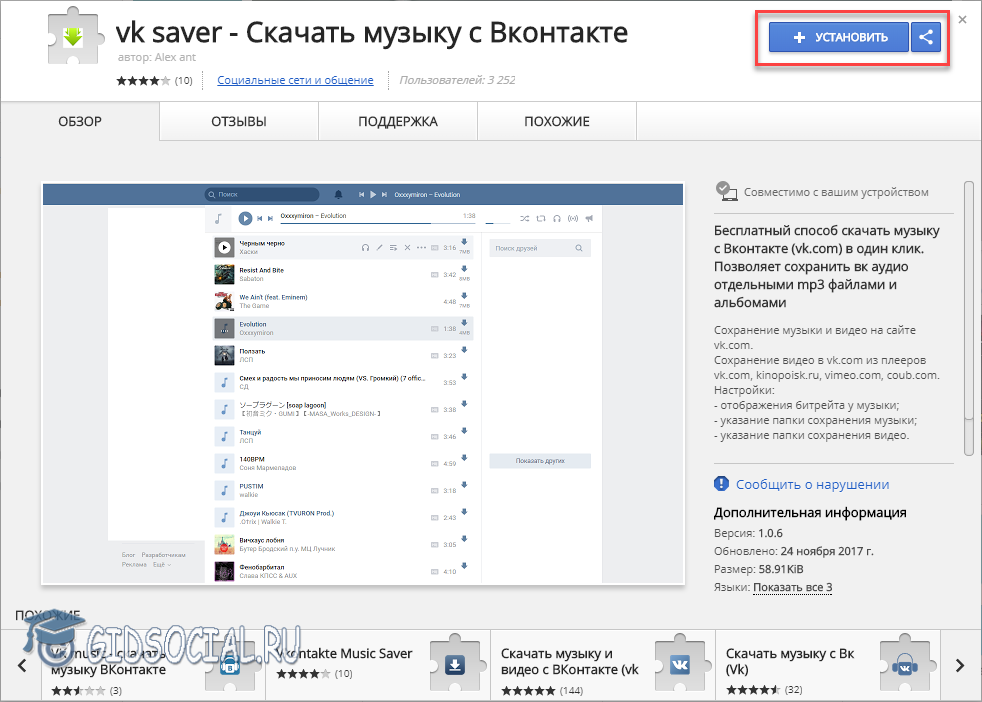
Task: Click the extension screenshot preview image
Action: 362,384
